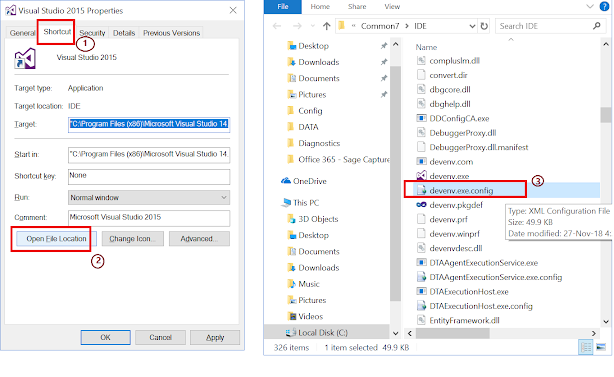The height and width of the screenshot is (377, 614).
Task: Expand the Explorer ribbon chevron
Action: click(590, 6)
